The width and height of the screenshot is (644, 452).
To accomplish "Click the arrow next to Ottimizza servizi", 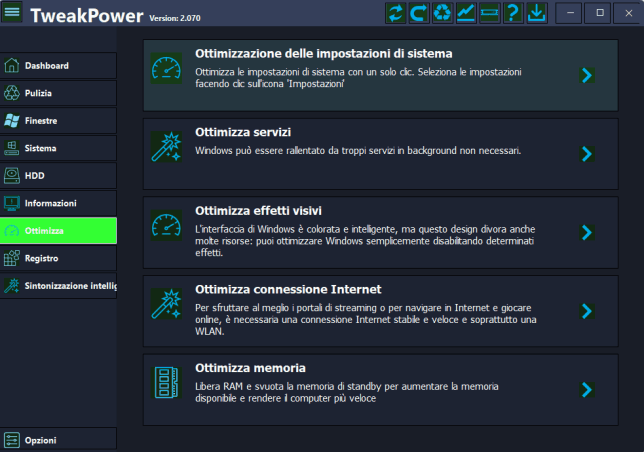I will [x=587, y=153].
